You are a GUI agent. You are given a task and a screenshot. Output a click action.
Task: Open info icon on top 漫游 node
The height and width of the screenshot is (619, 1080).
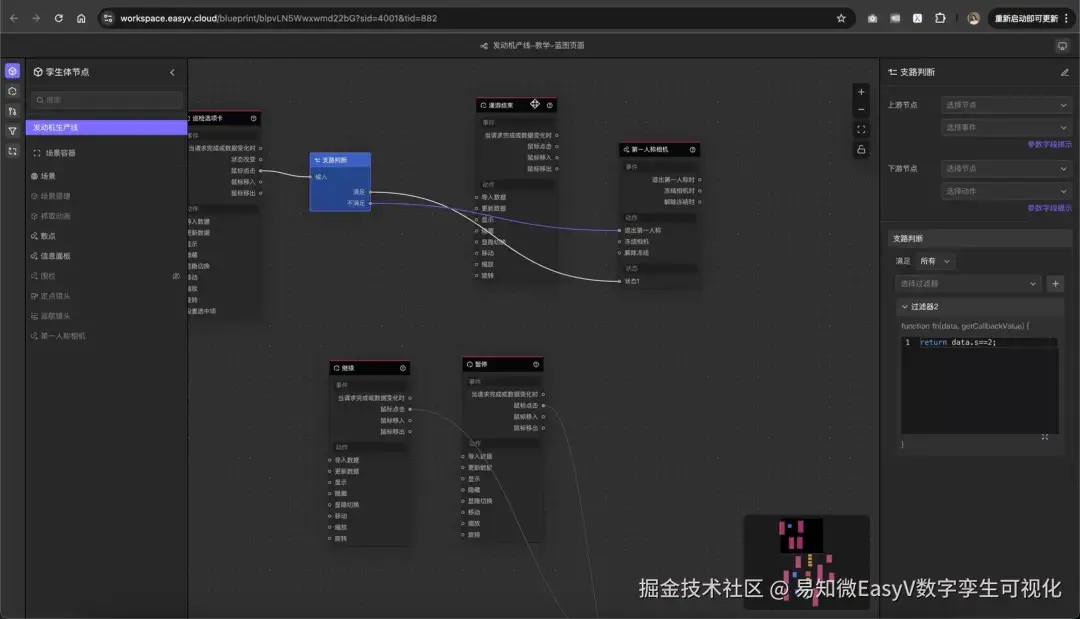(x=550, y=105)
